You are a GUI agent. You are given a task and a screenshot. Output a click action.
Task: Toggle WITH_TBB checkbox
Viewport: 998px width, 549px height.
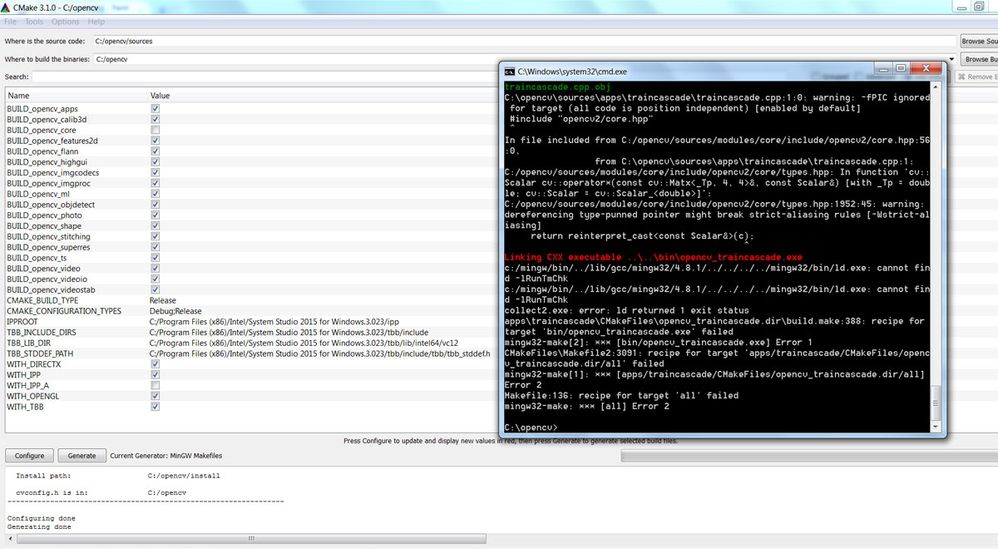[x=155, y=407]
